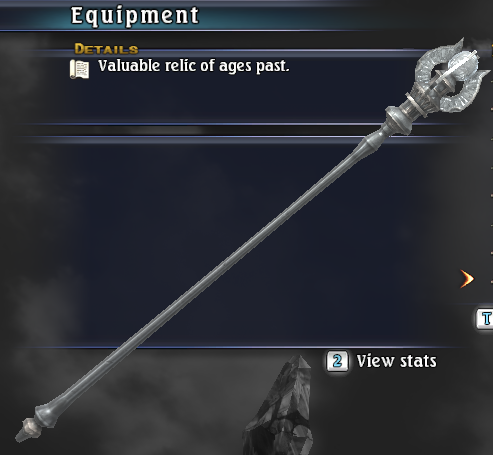493x455 pixels.
Task: Click the ornate crescent head of the staff
Action: pyautogui.click(x=450, y=74)
